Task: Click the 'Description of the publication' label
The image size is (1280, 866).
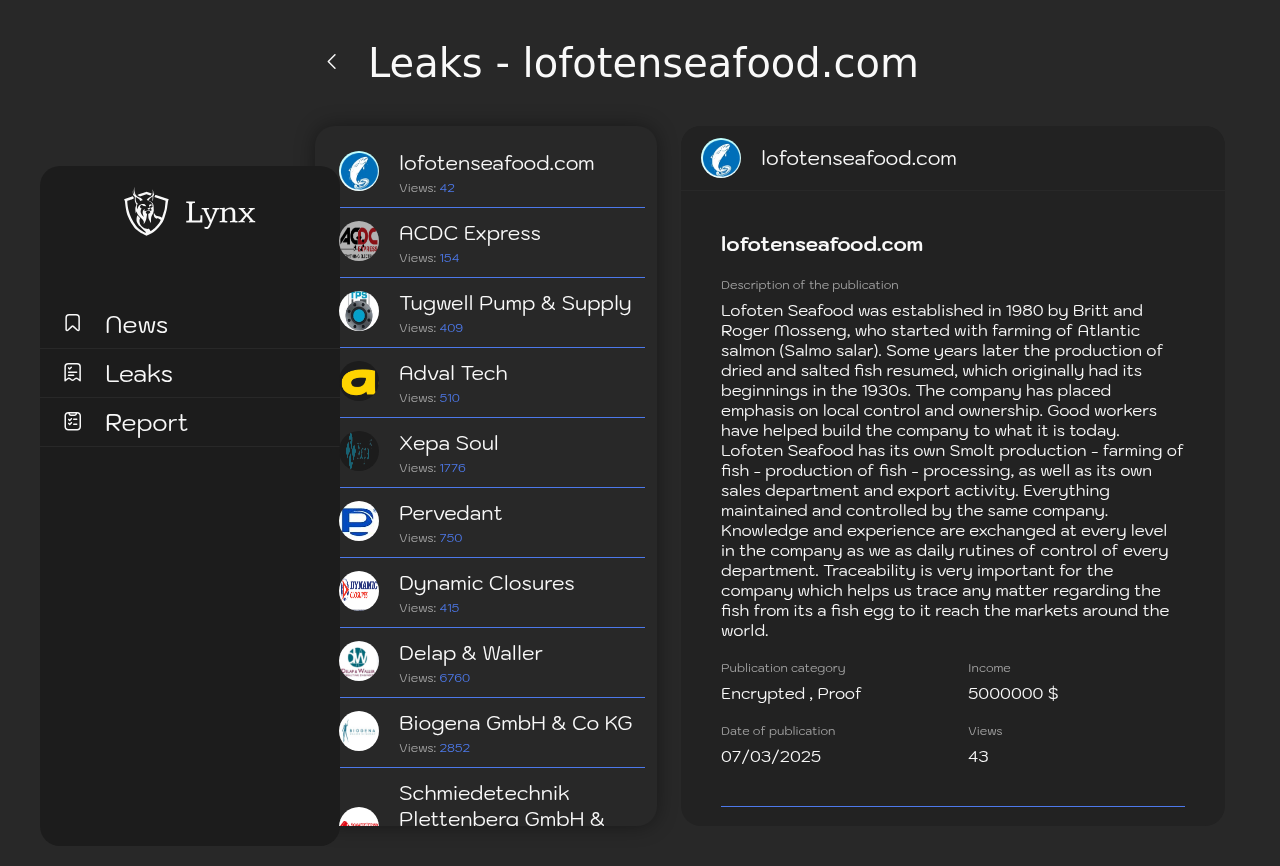Action: (810, 285)
